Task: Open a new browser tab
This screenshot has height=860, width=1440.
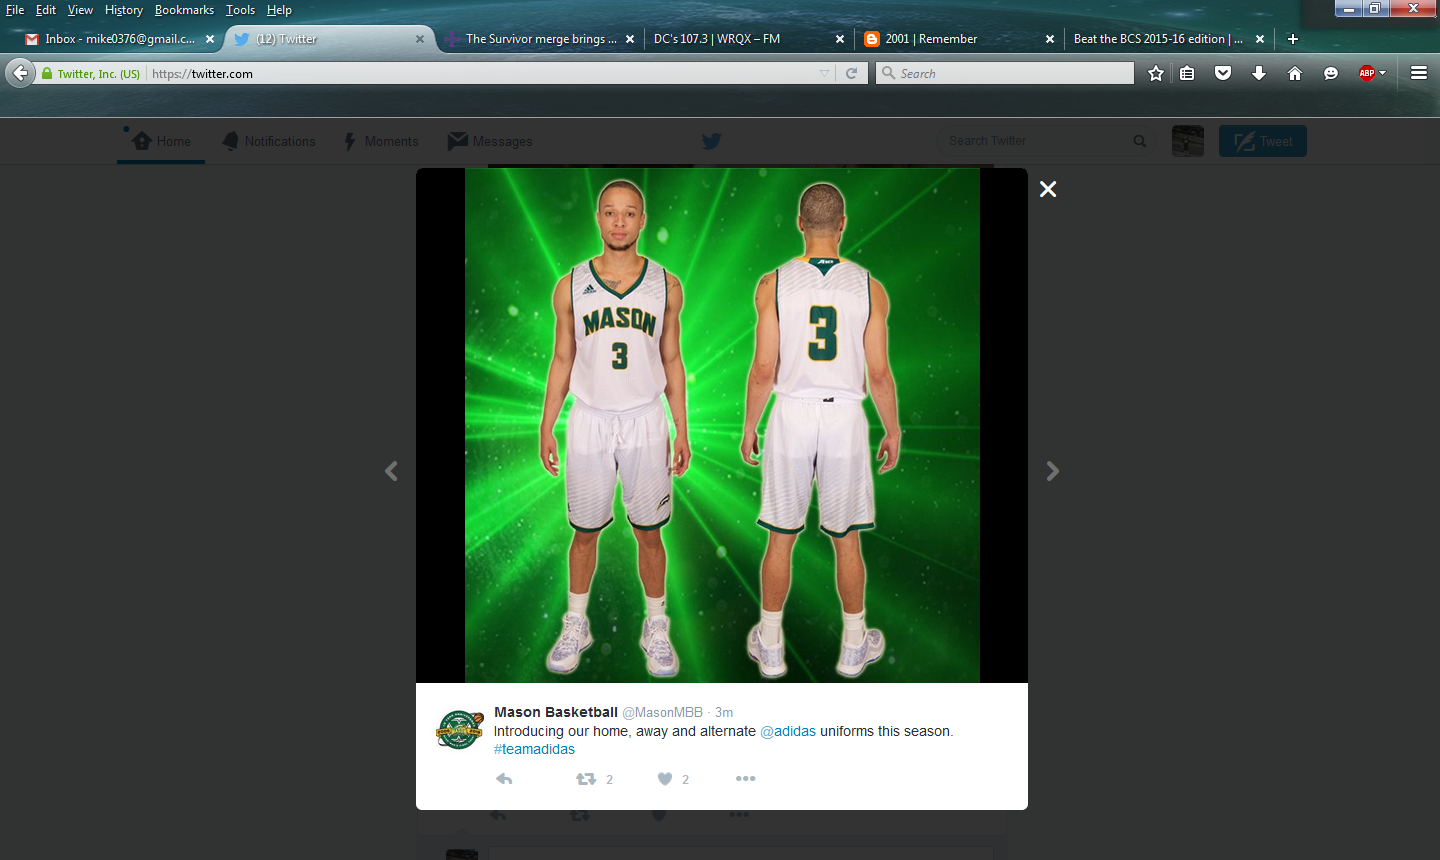Action: pos(1293,39)
